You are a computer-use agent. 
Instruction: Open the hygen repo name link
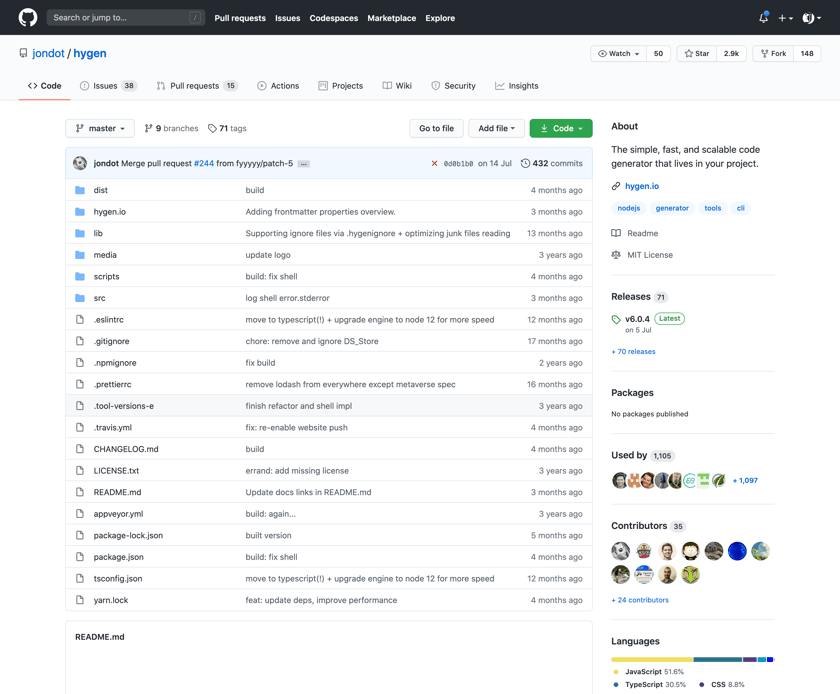pyautogui.click(x=90, y=54)
